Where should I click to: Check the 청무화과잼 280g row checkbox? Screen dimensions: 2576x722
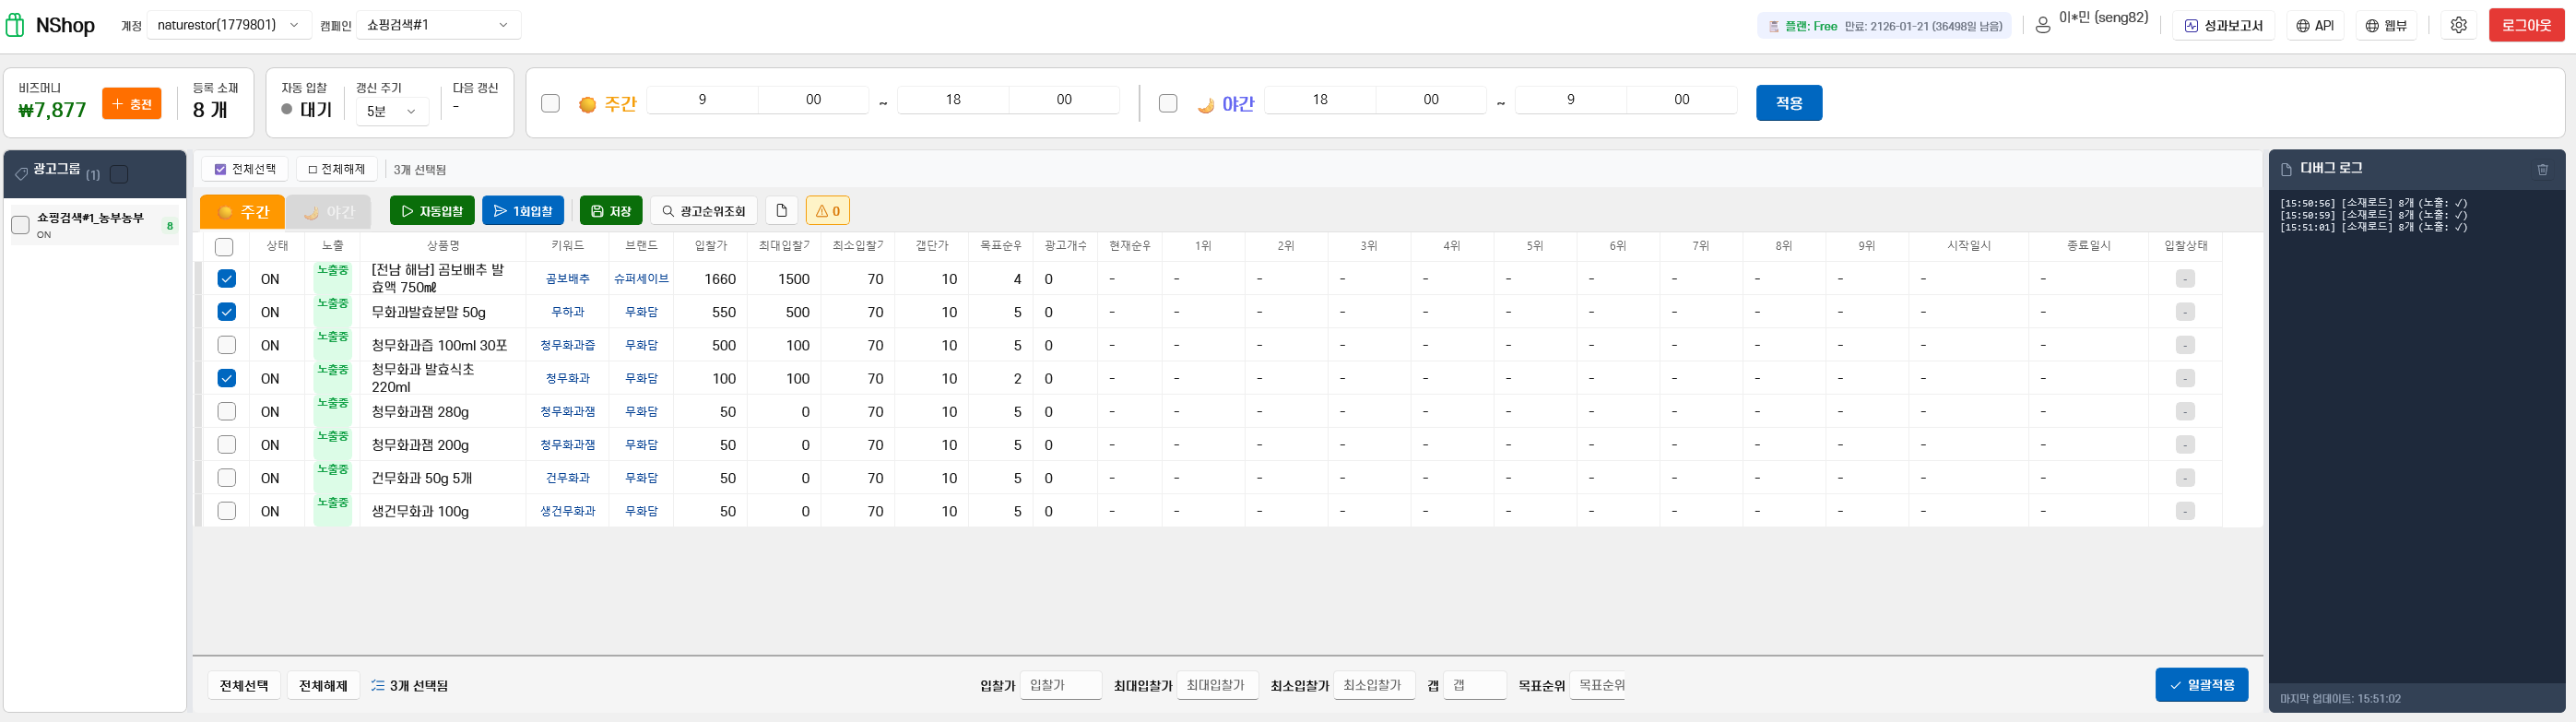point(227,411)
